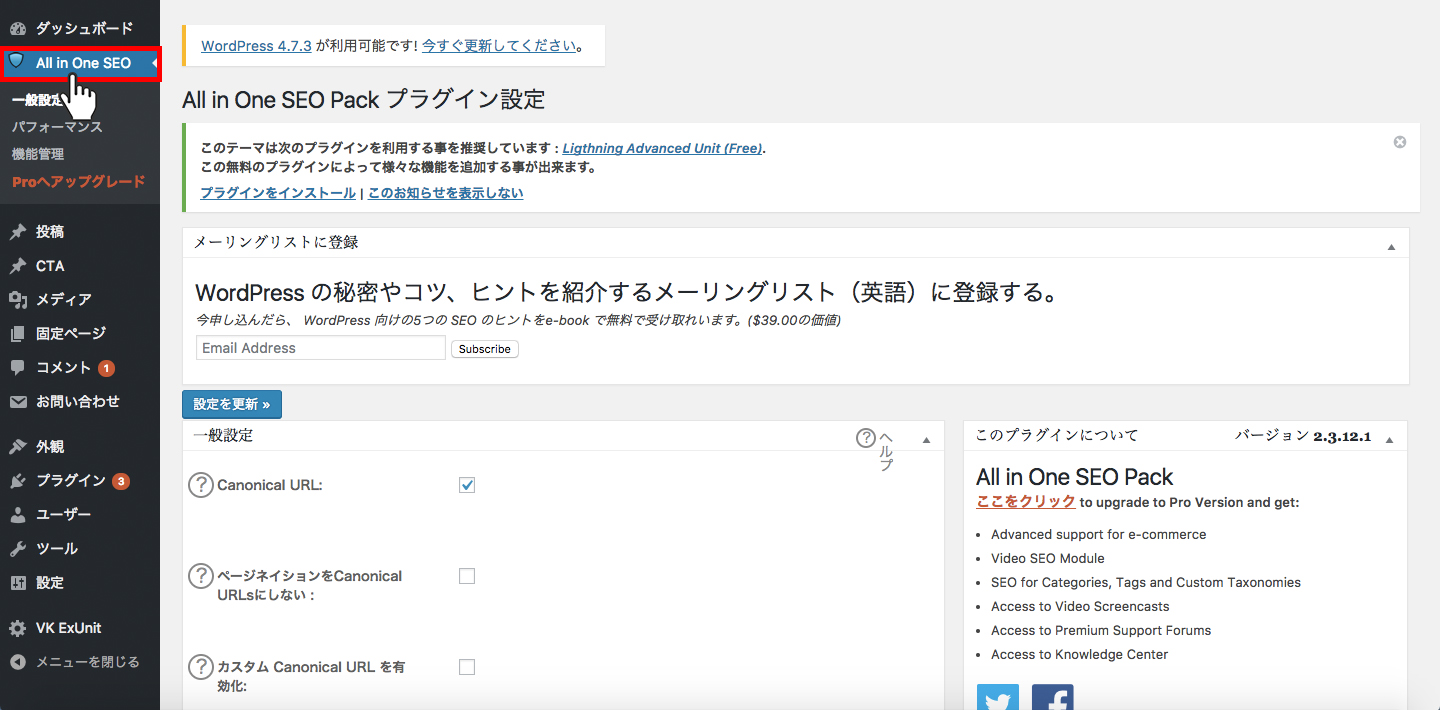Click 'Video SEO Module' list item

tap(1048, 558)
